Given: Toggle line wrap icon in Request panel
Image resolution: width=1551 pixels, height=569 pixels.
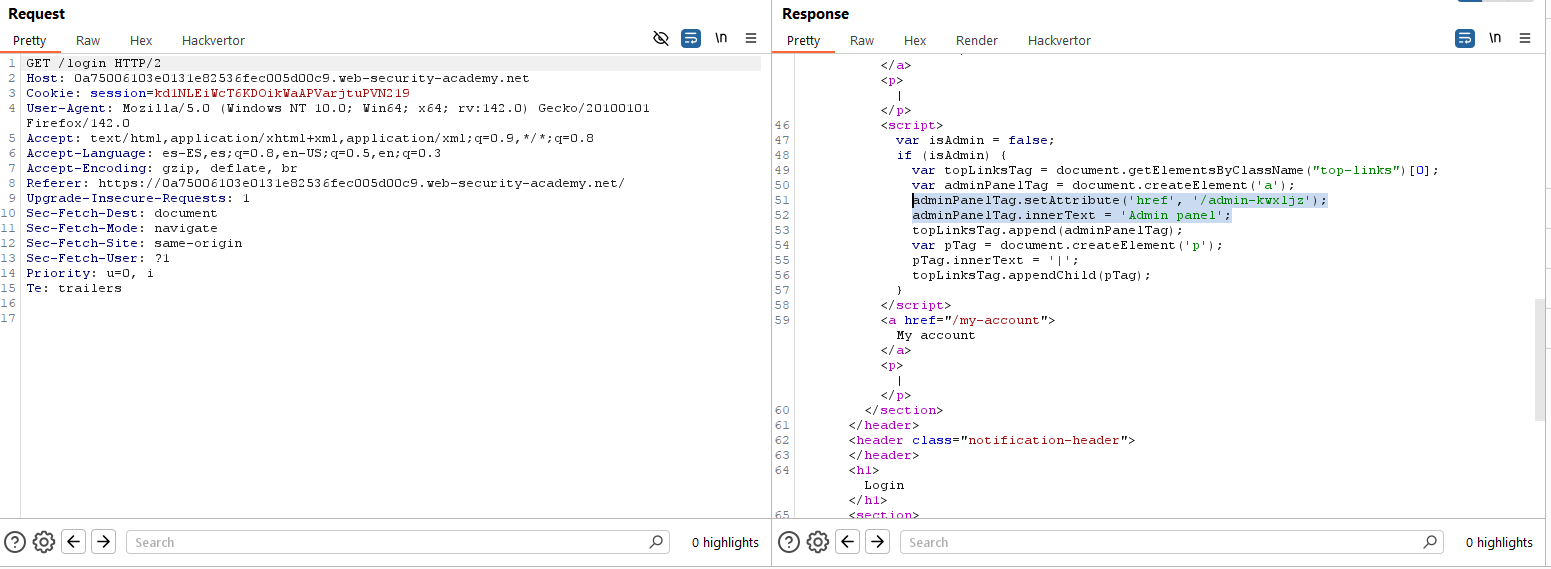Looking at the screenshot, I should tap(691, 39).
